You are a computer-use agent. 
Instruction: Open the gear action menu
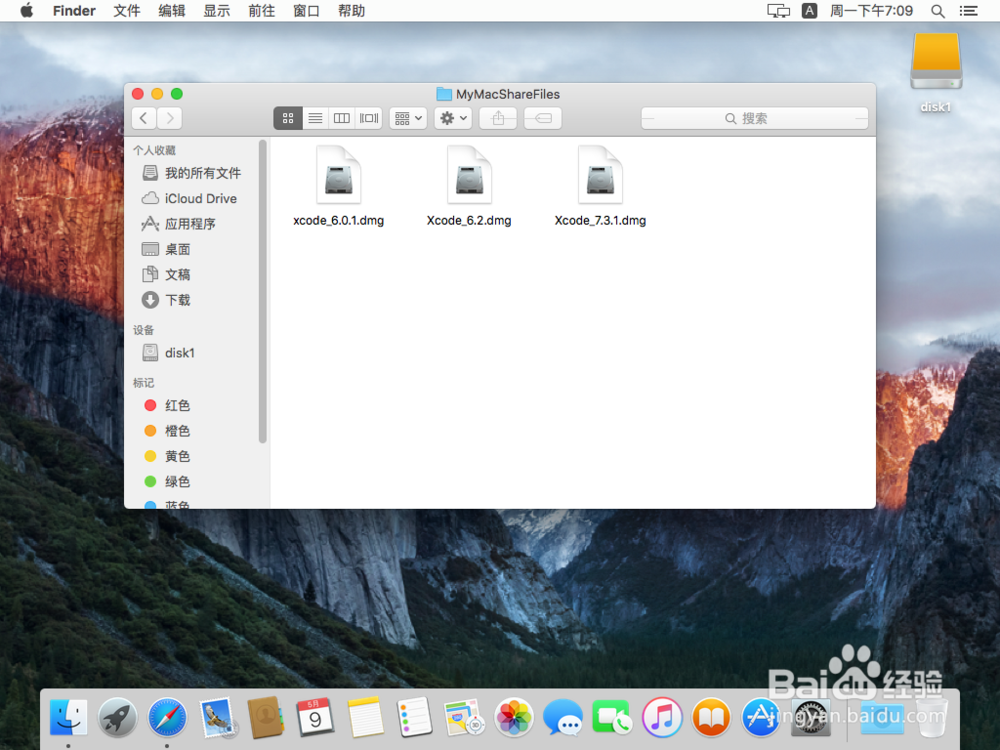pos(453,118)
